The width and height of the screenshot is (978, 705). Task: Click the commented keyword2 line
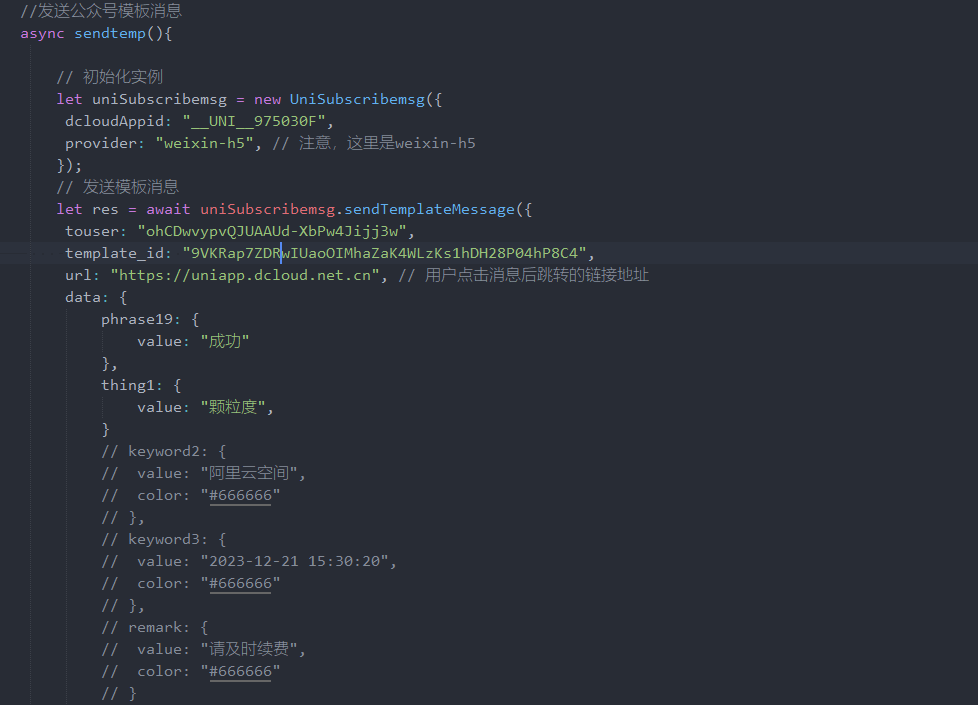164,451
